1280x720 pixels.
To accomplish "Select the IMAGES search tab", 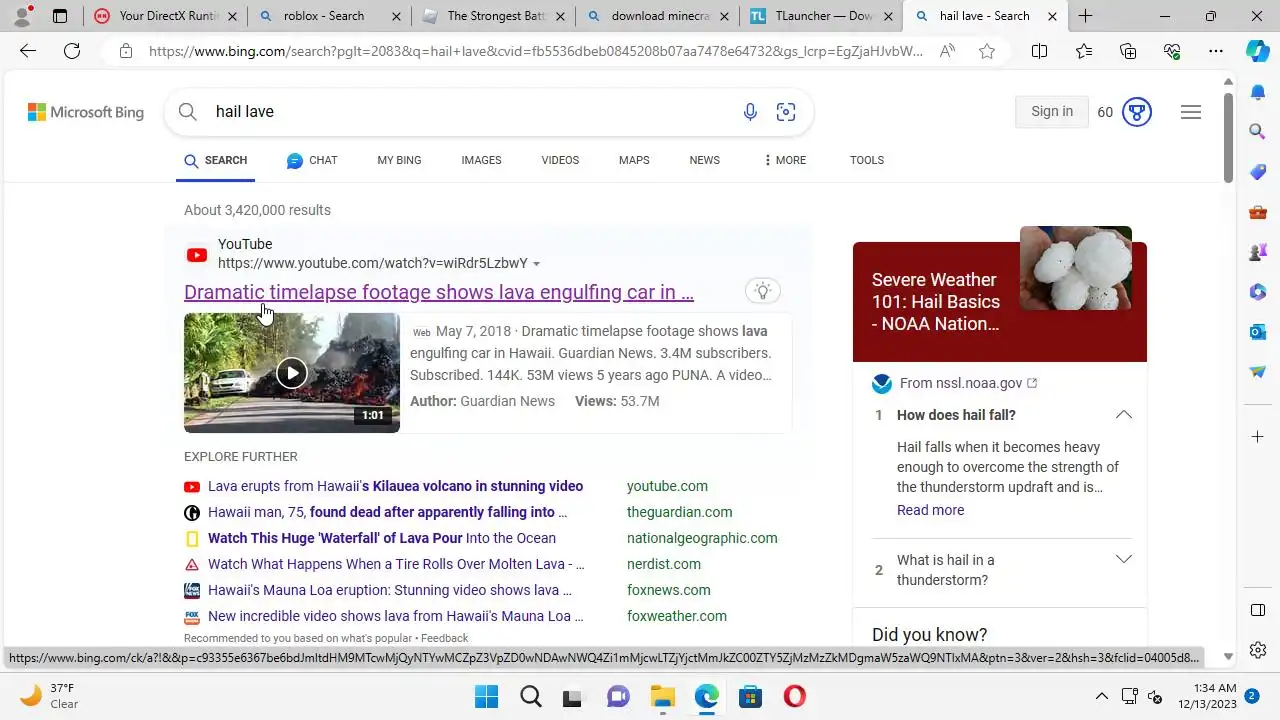I will (481, 160).
